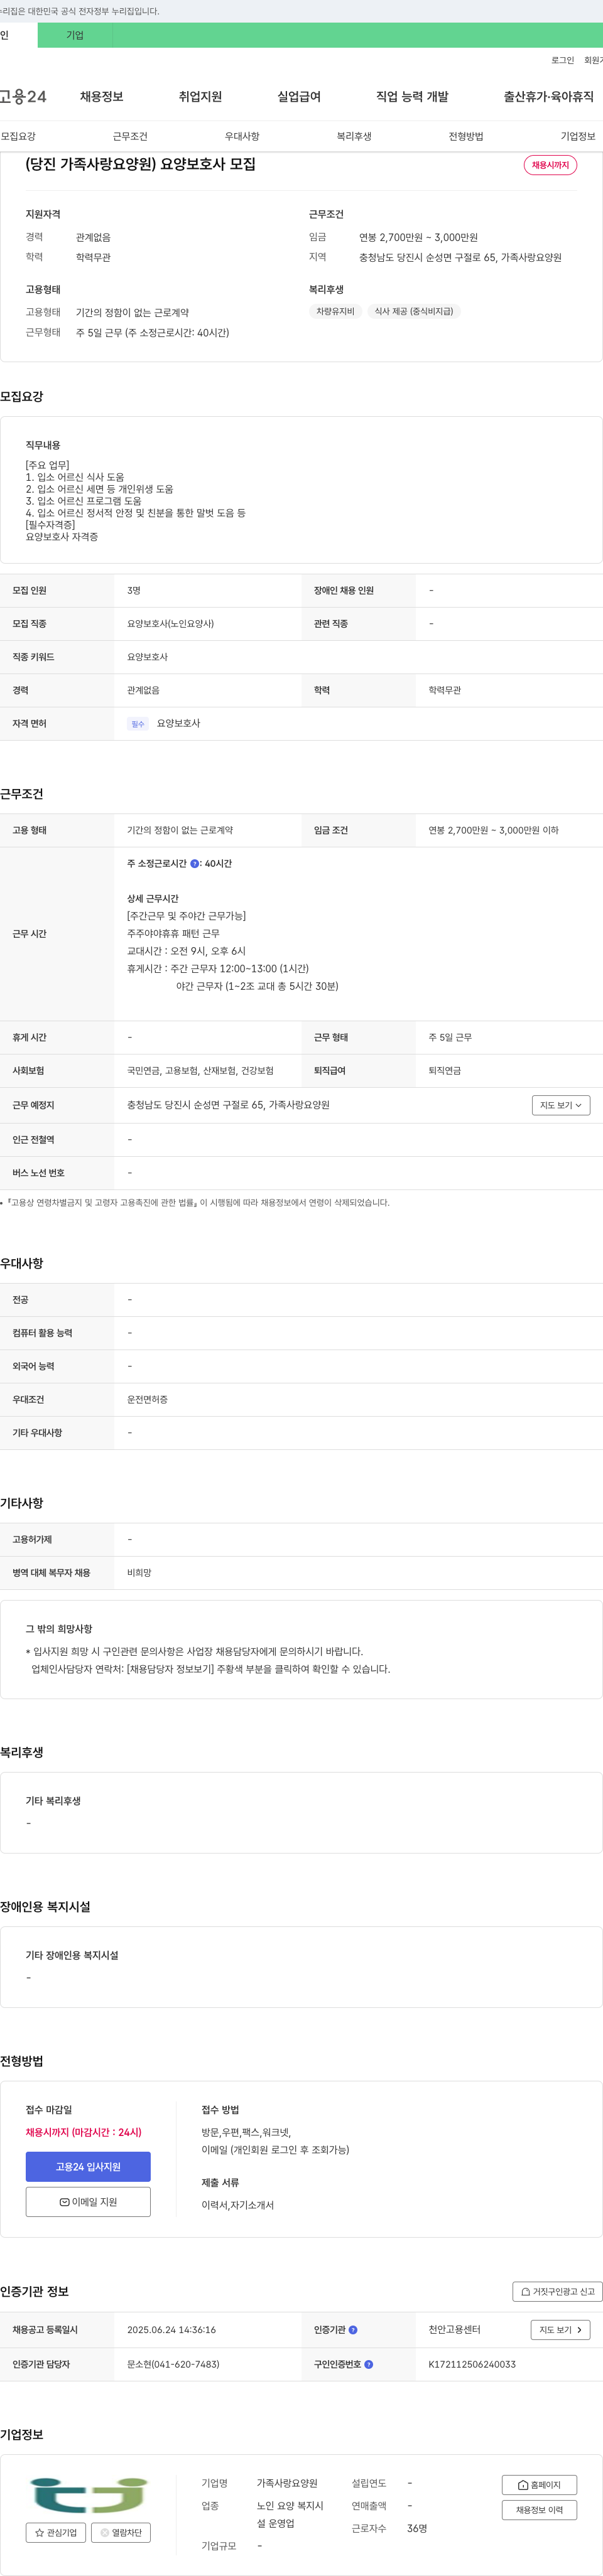Viewport: 603px width, 2576px height.
Task: Click the 고용24 입사지원 button
Action: pos(88,2166)
